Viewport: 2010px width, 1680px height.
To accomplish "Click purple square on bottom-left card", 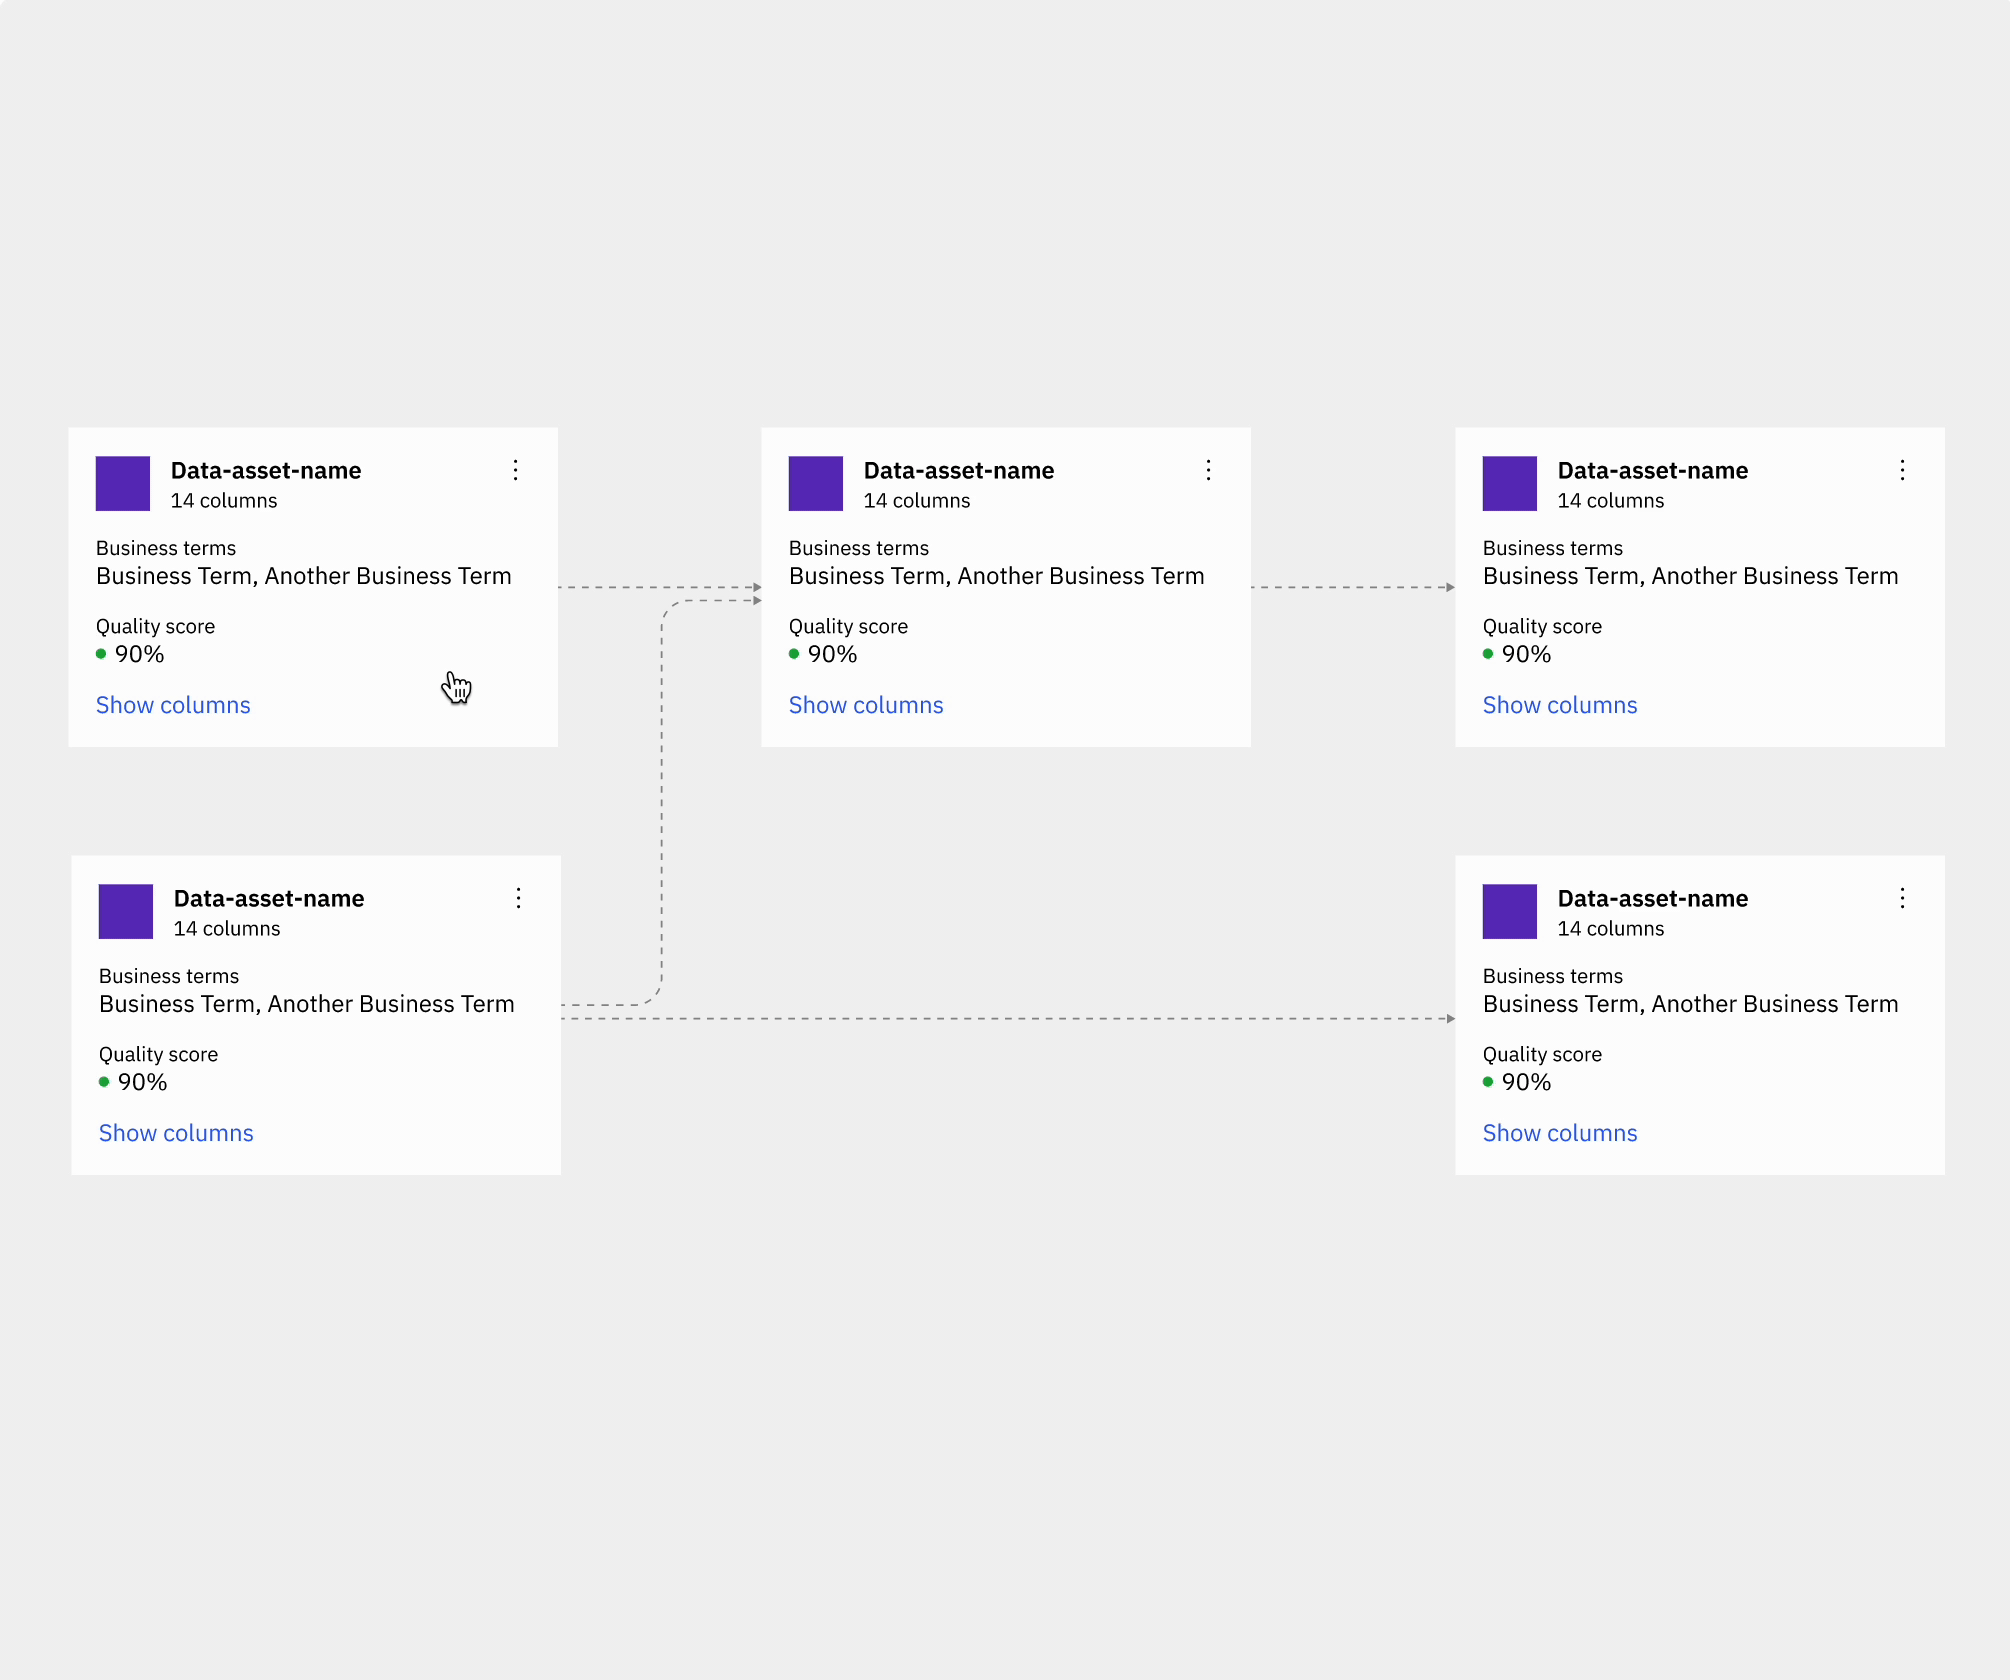I will coord(126,911).
